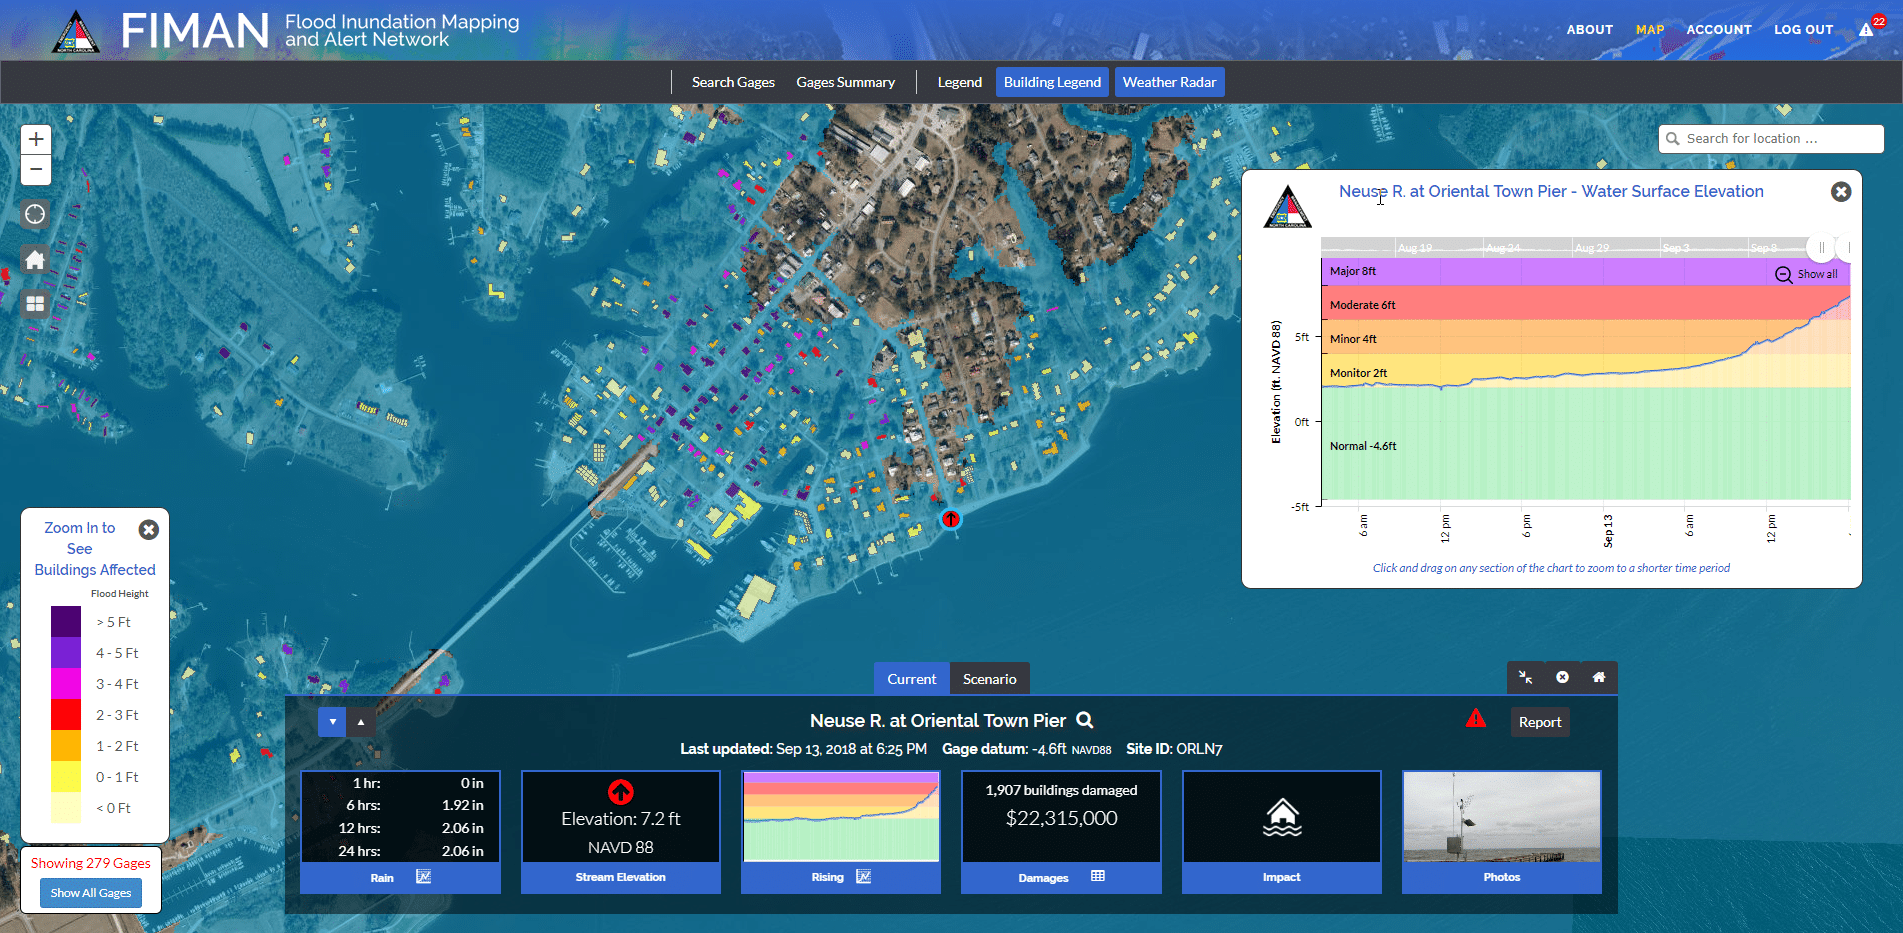
Task: Open the basemap grid icon
Action: pyautogui.click(x=35, y=304)
